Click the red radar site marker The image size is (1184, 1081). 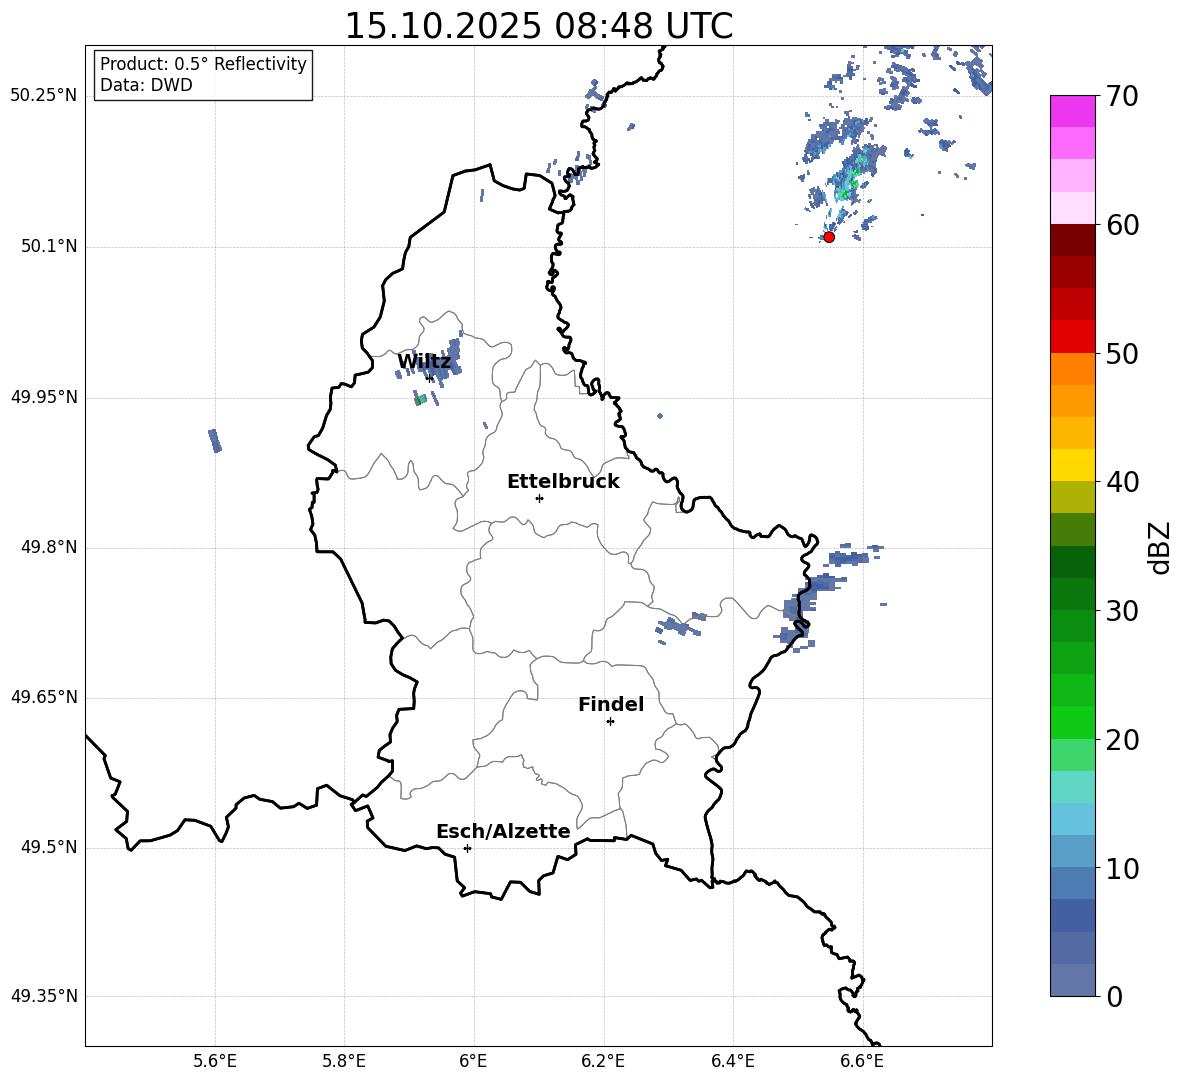coord(829,237)
